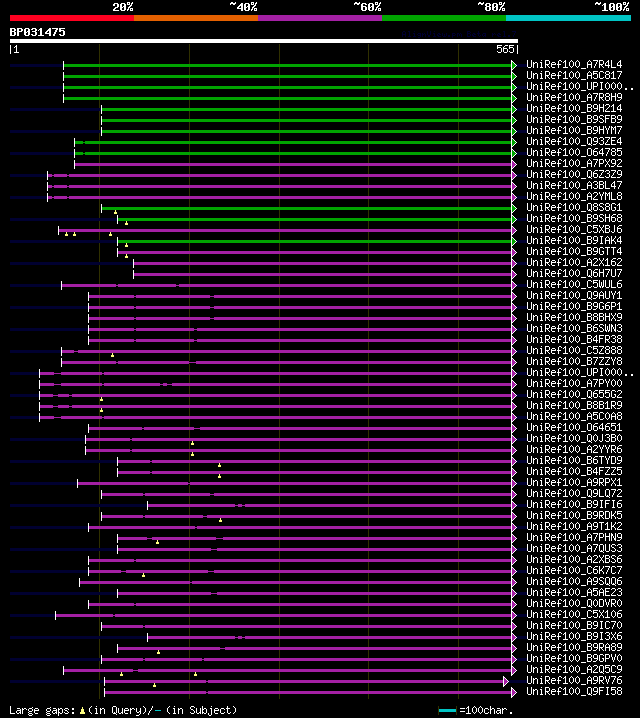This screenshot has width=640, height=718.
Task: Open hit UniRef100_O64651
Action: point(574,427)
